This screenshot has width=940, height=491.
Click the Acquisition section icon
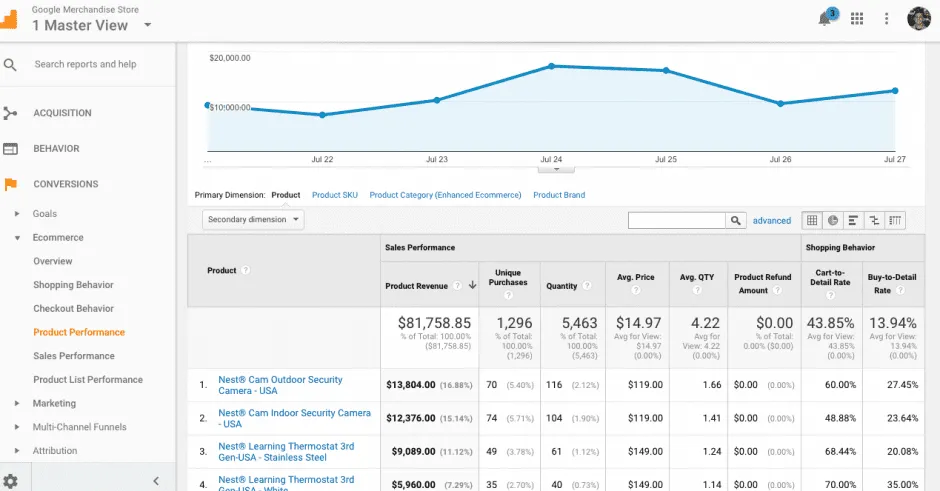point(10,113)
